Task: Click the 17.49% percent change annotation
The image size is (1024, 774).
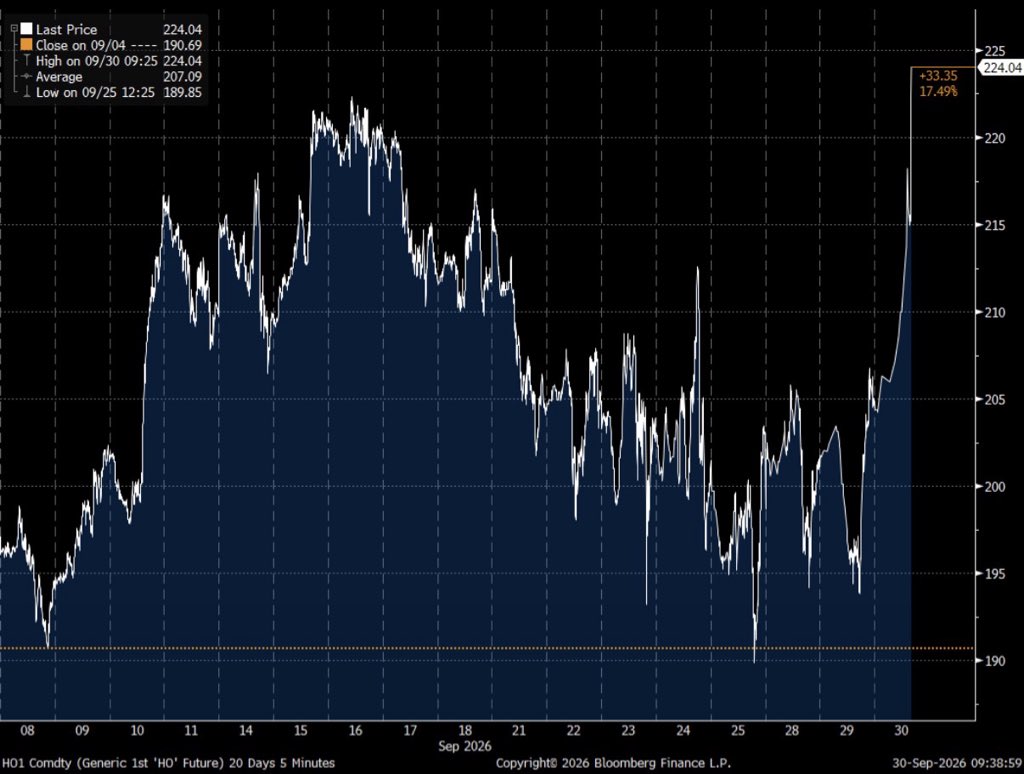Action: click(x=938, y=91)
